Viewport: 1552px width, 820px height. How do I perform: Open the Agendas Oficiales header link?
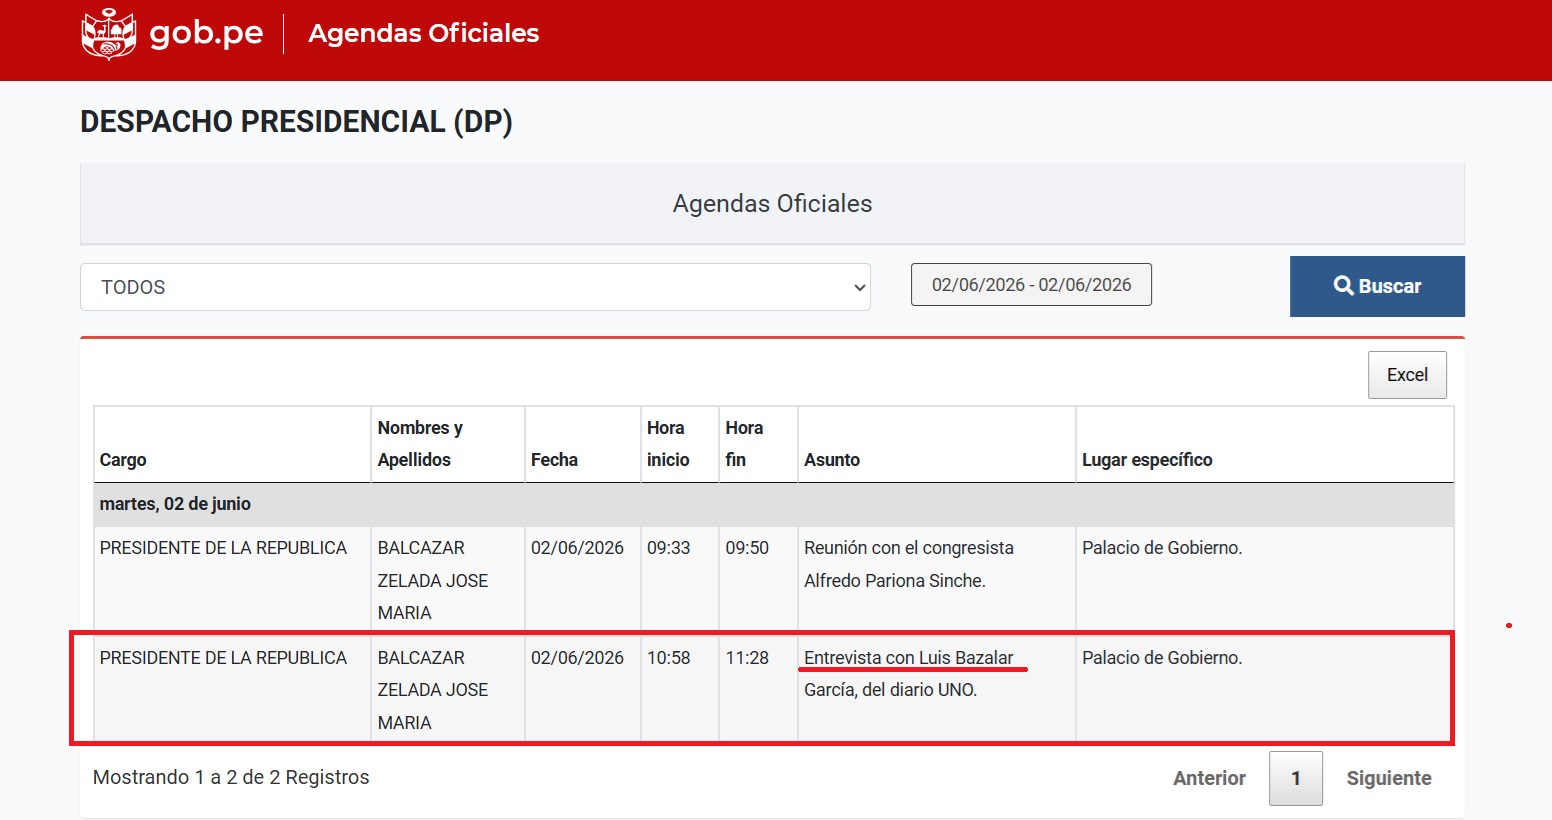point(423,33)
